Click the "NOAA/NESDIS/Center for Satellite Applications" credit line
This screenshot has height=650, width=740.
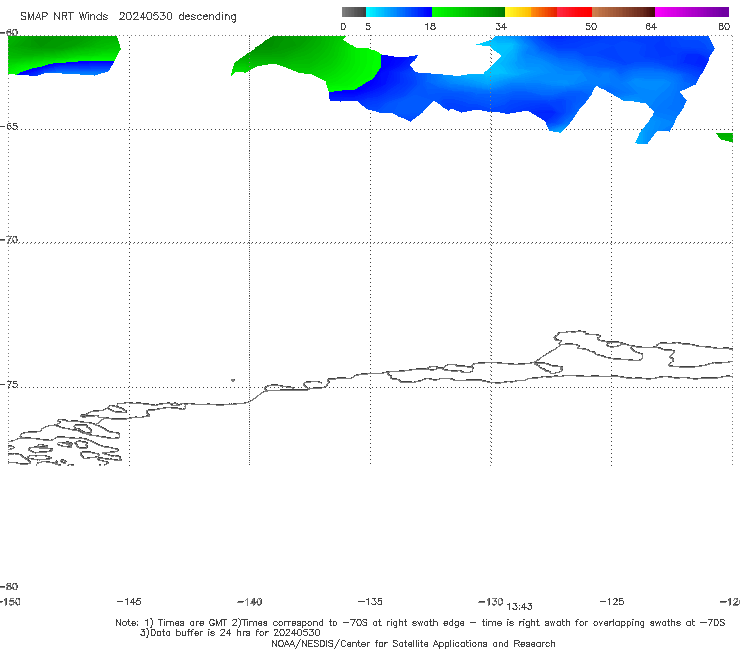(x=413, y=644)
